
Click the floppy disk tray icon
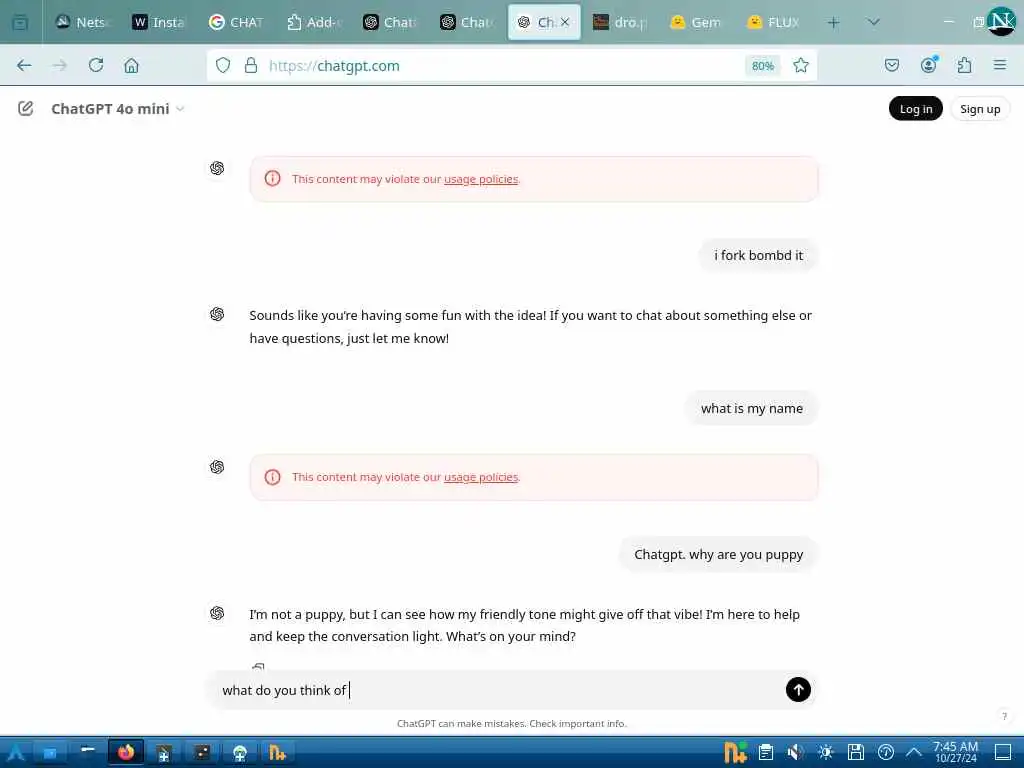(856, 752)
